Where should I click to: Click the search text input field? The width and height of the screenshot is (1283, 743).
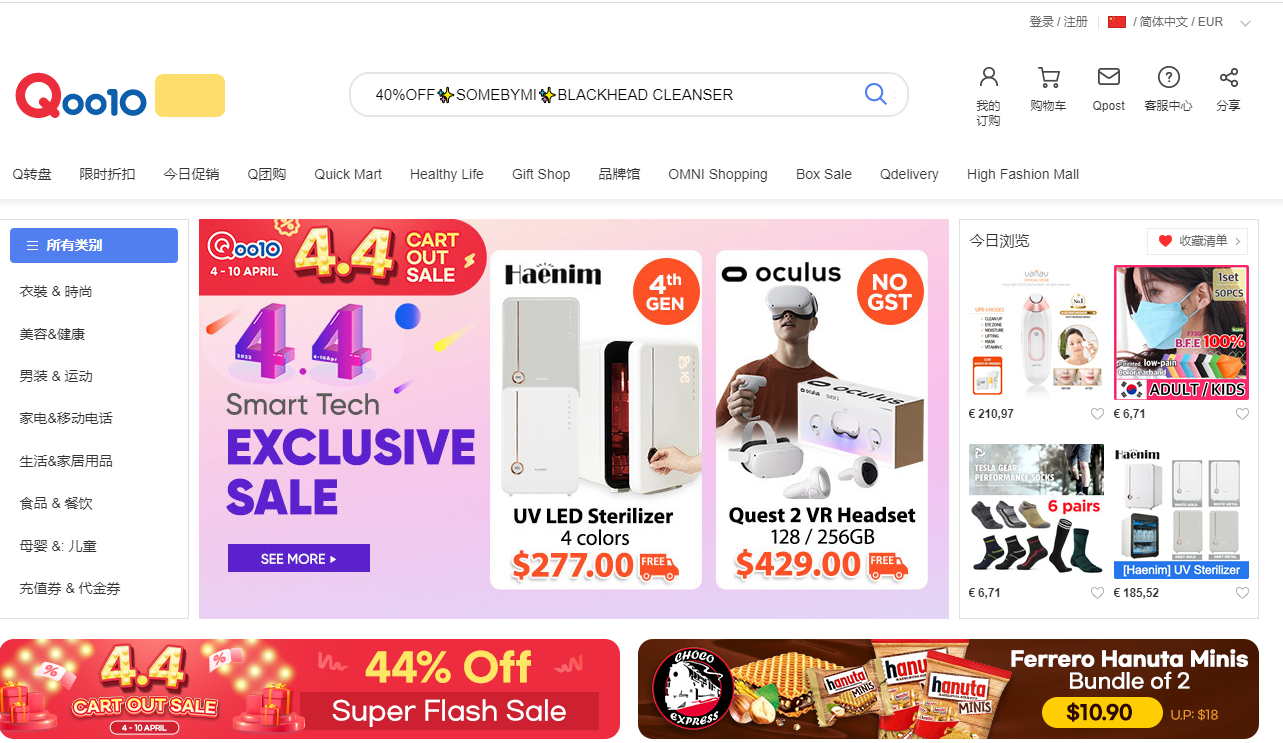coord(610,95)
